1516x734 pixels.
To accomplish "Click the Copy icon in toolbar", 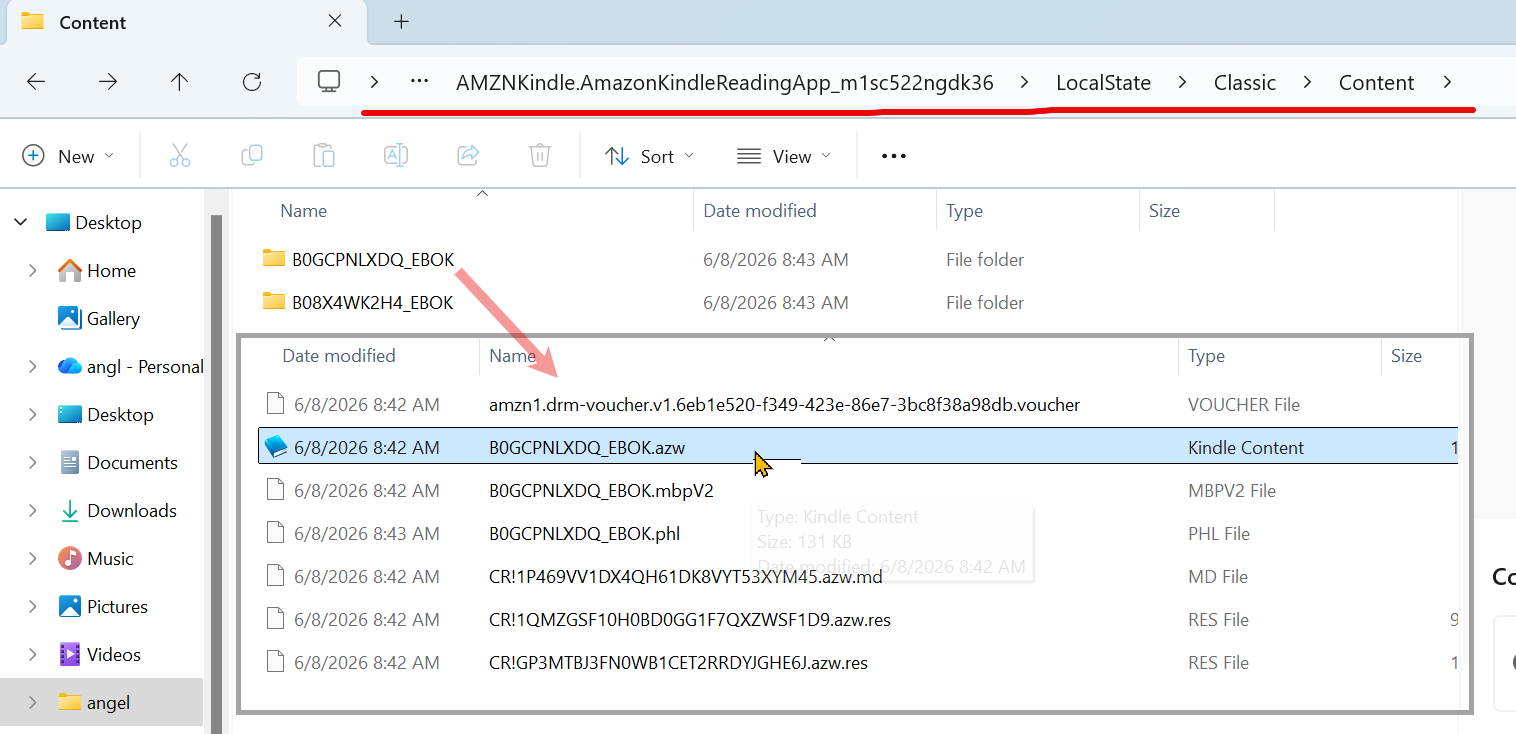I will [252, 156].
